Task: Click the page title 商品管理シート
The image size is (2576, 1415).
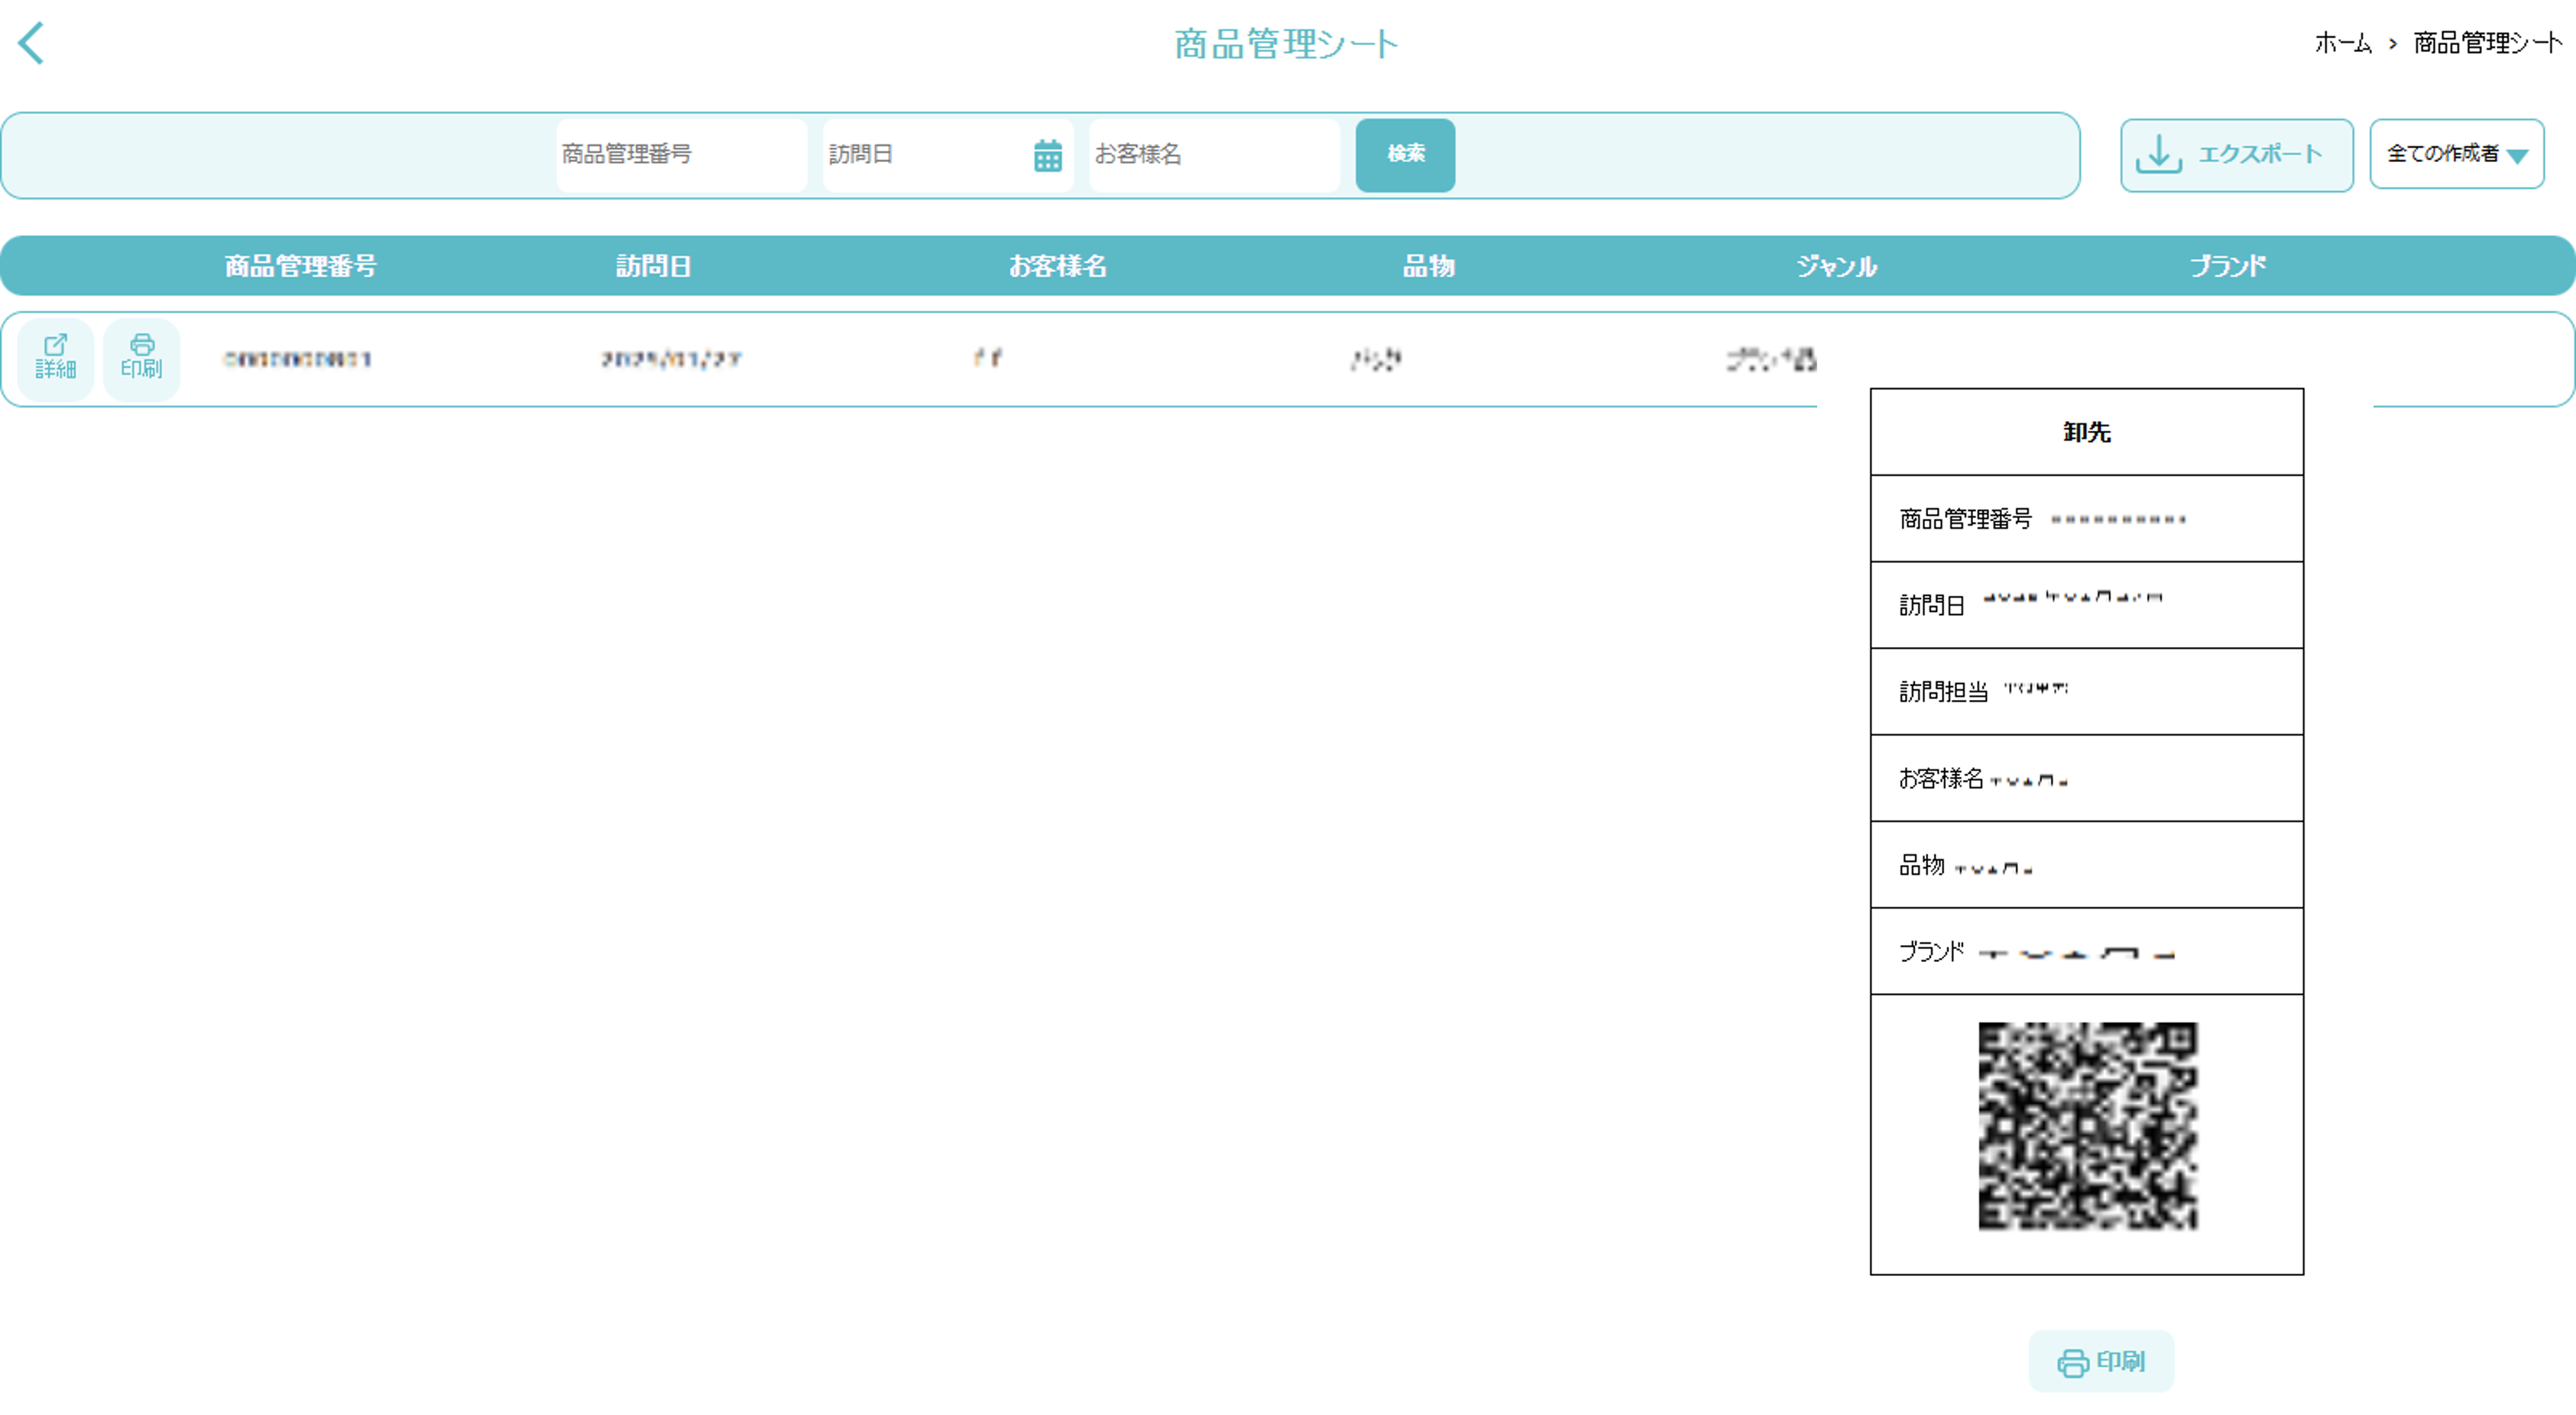Action: pos(1286,44)
